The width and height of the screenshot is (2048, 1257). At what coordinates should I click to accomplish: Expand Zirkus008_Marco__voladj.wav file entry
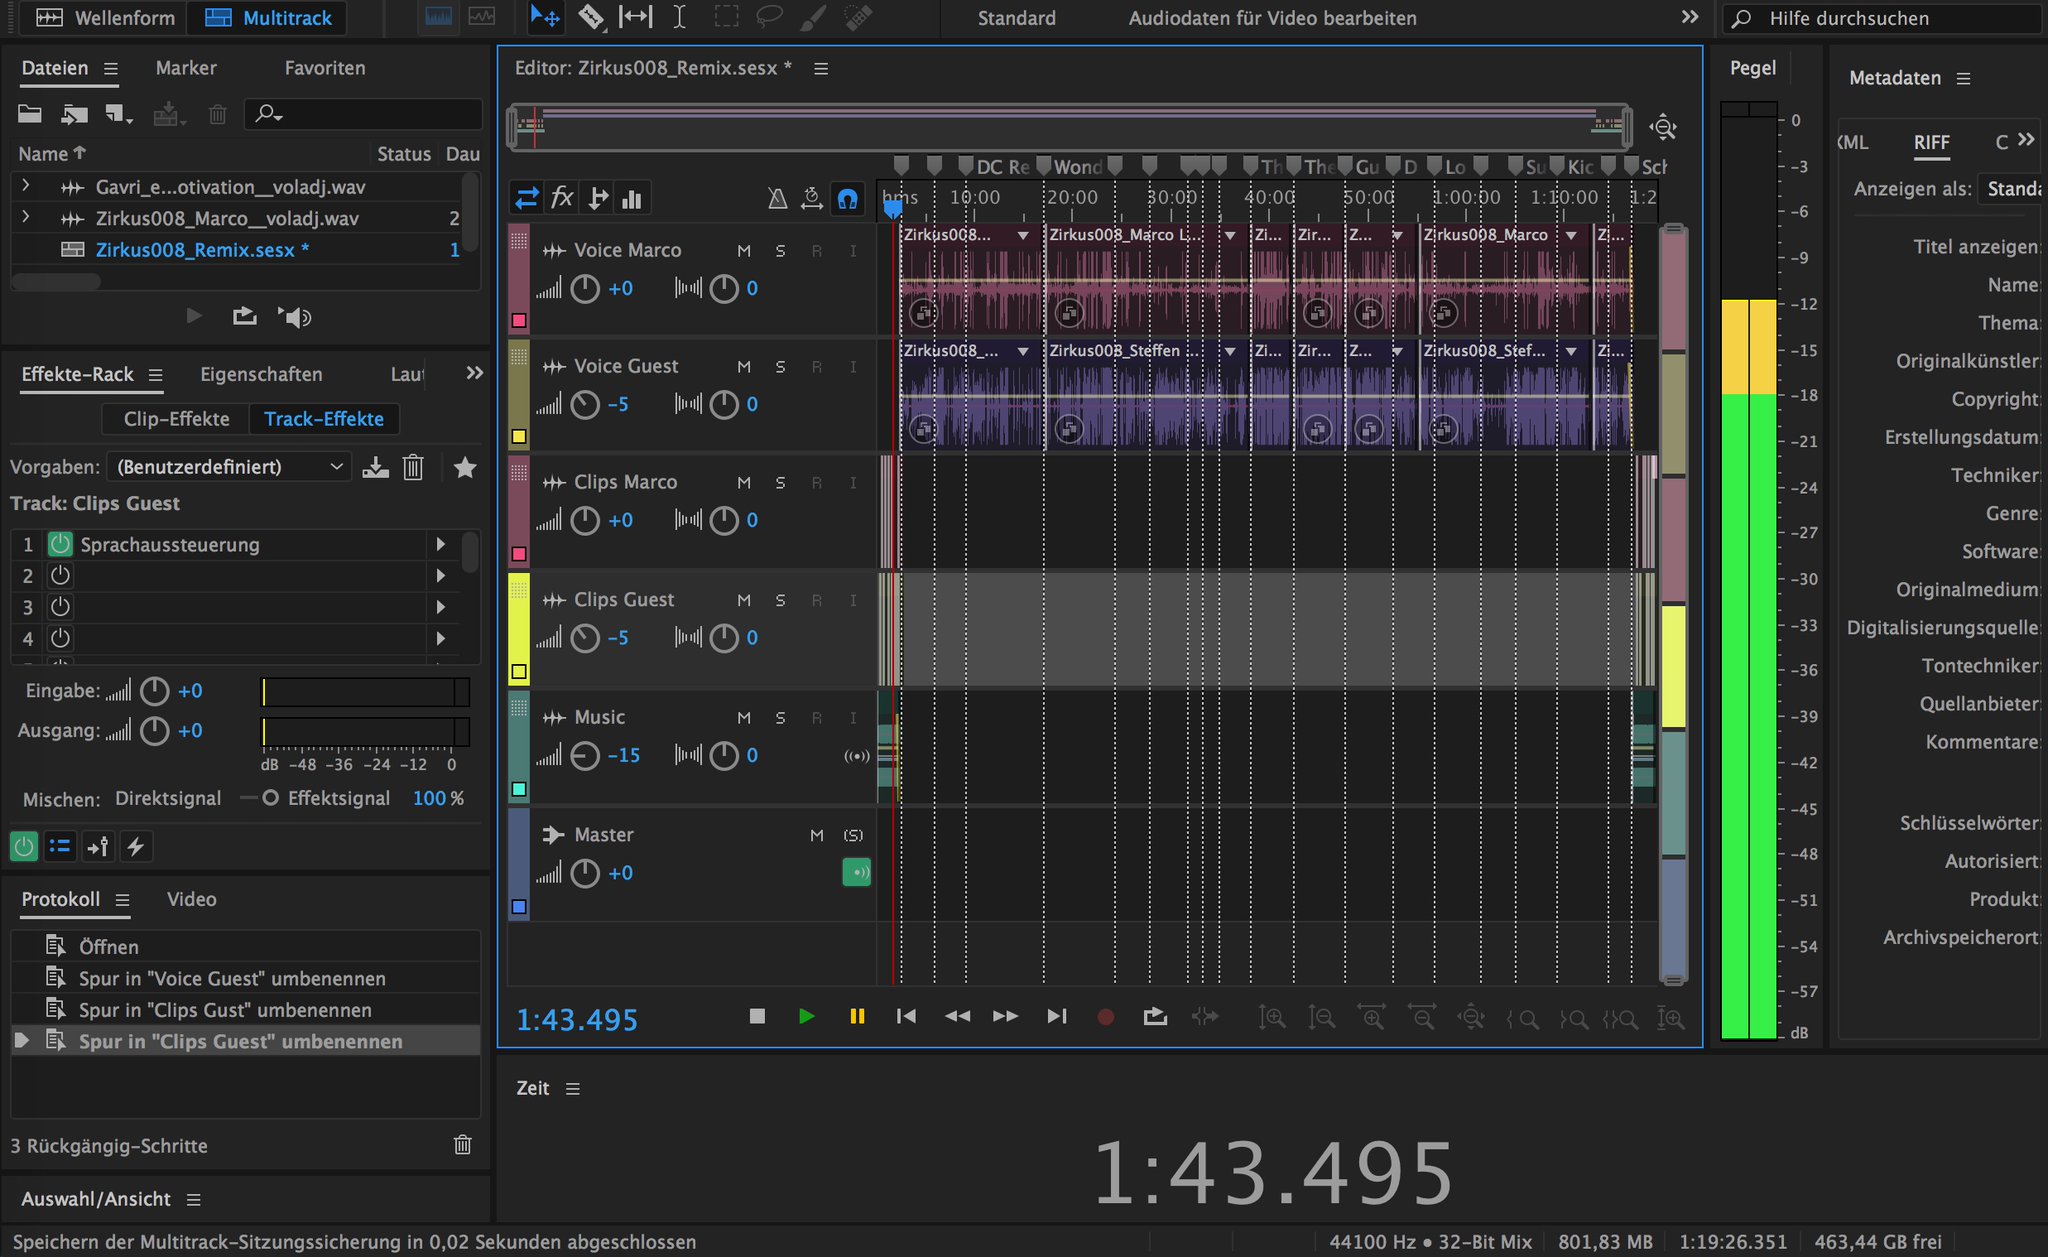(x=26, y=217)
